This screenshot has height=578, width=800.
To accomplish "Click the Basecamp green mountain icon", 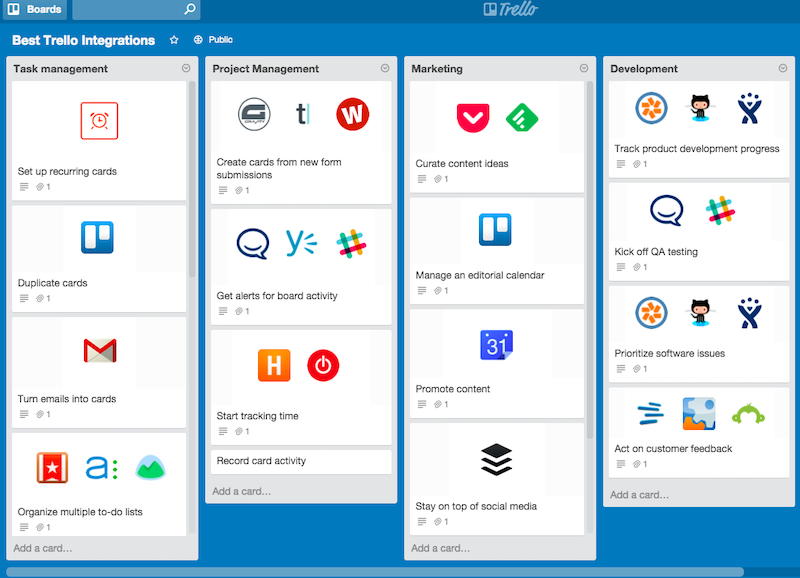I will 151,467.
